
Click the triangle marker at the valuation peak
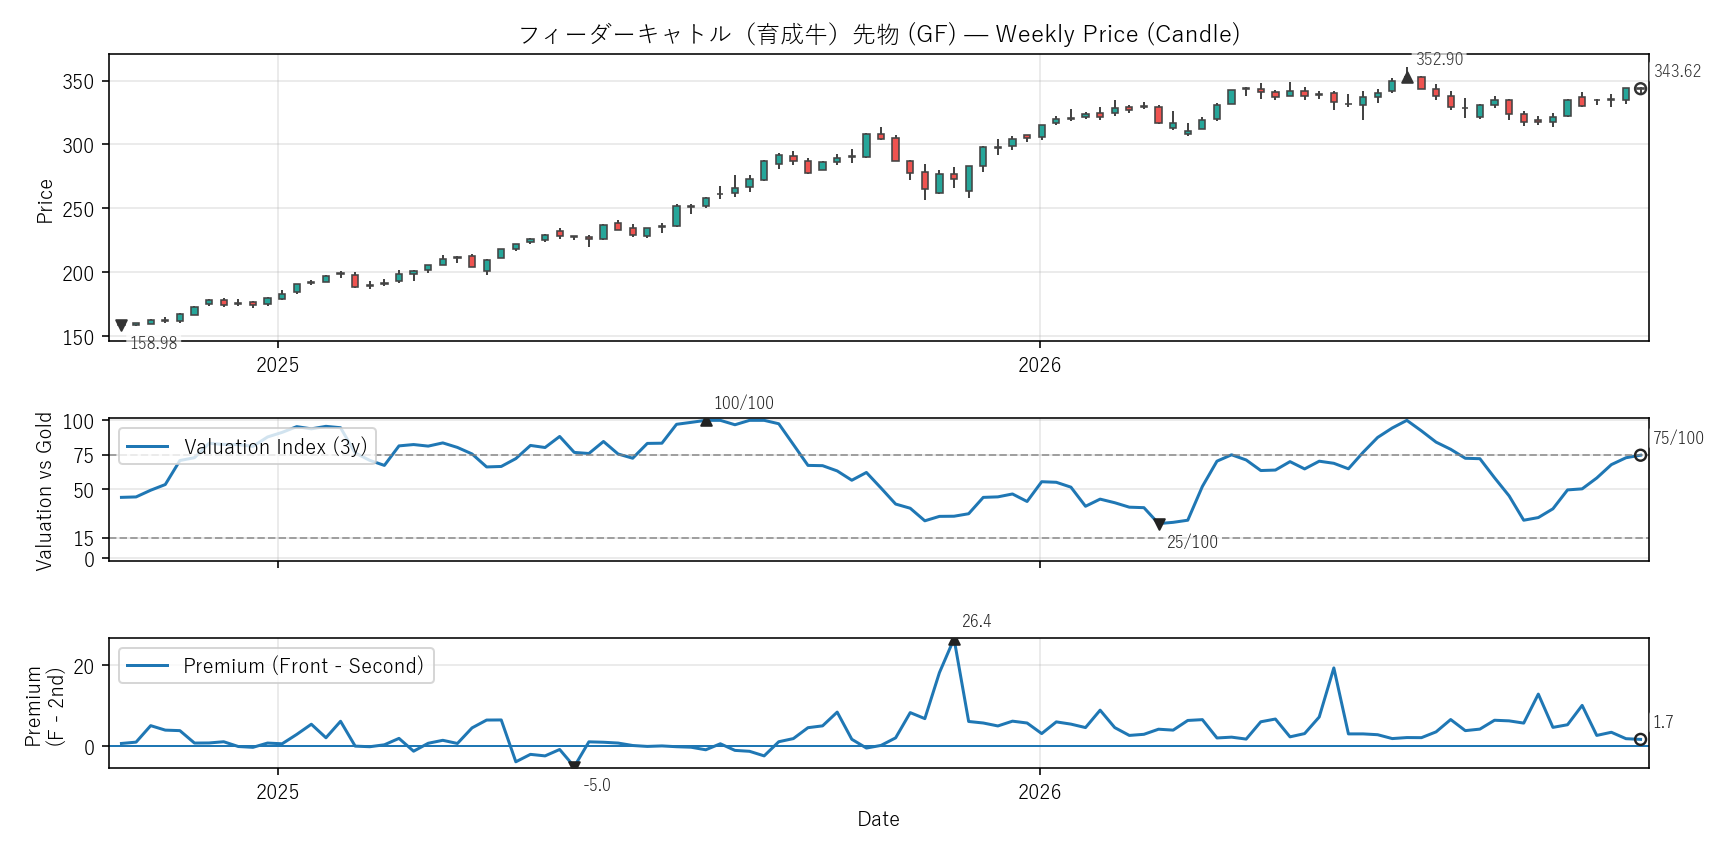tap(707, 421)
